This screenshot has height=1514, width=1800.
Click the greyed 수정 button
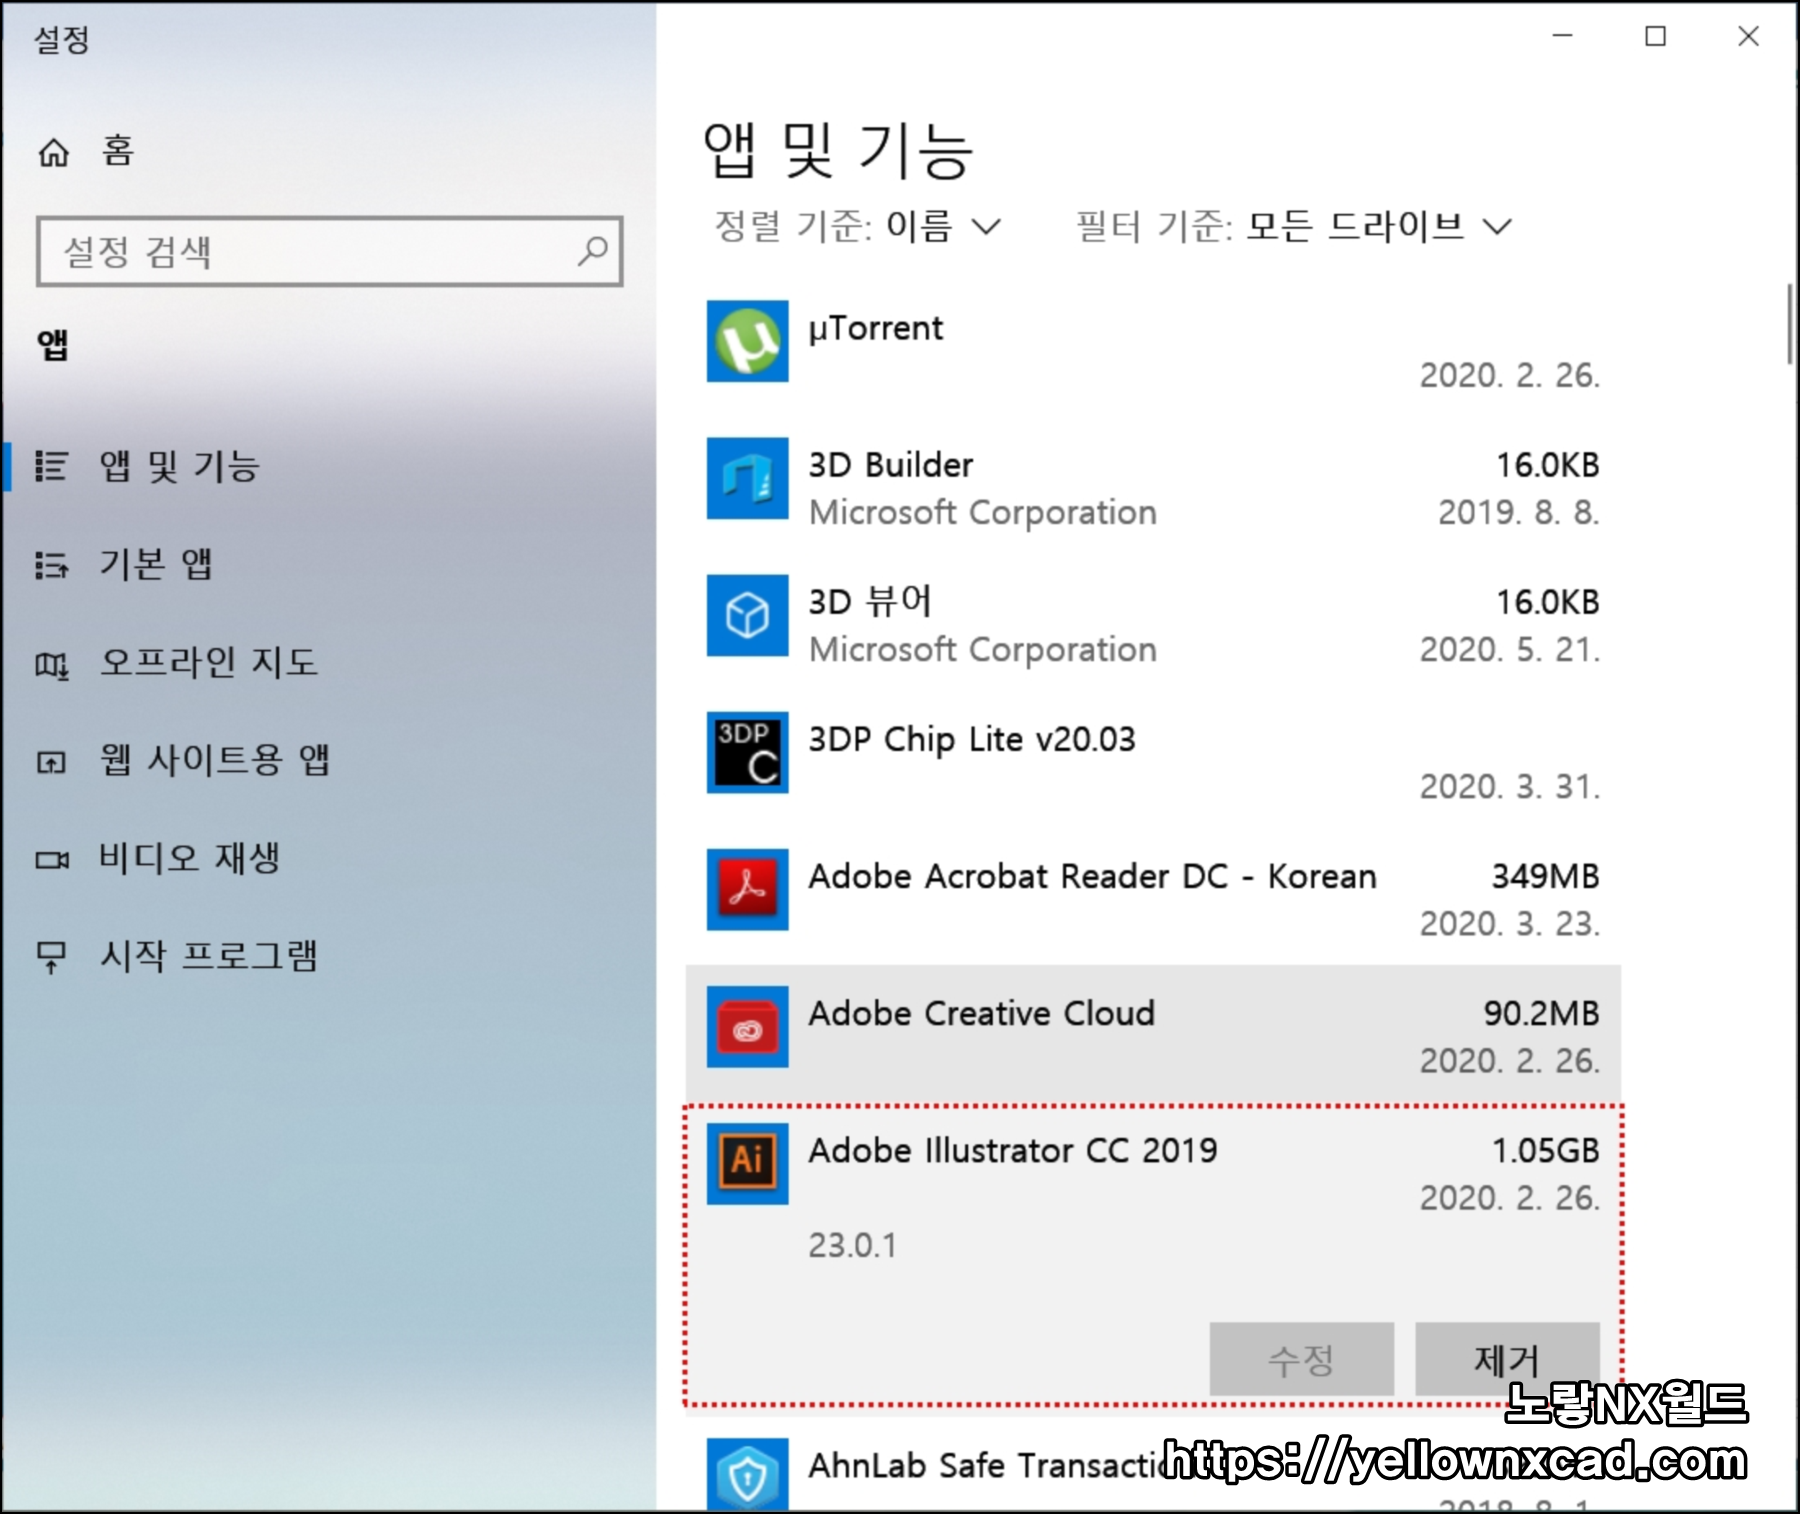1301,1359
